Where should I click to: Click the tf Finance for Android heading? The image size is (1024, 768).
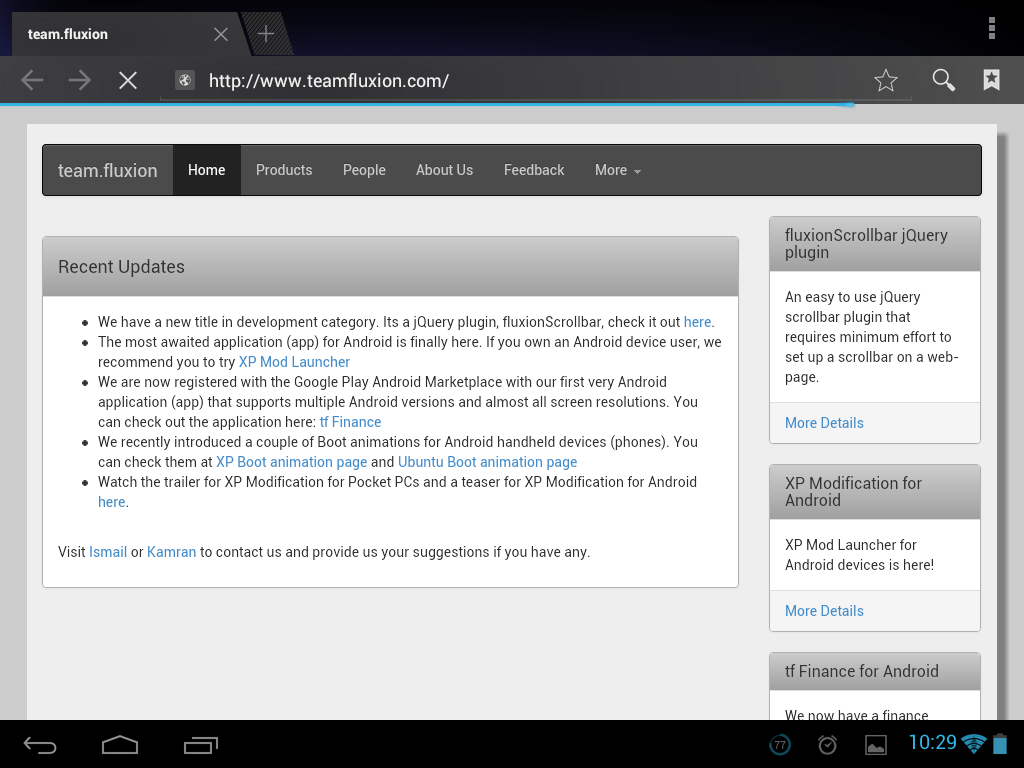tap(861, 671)
